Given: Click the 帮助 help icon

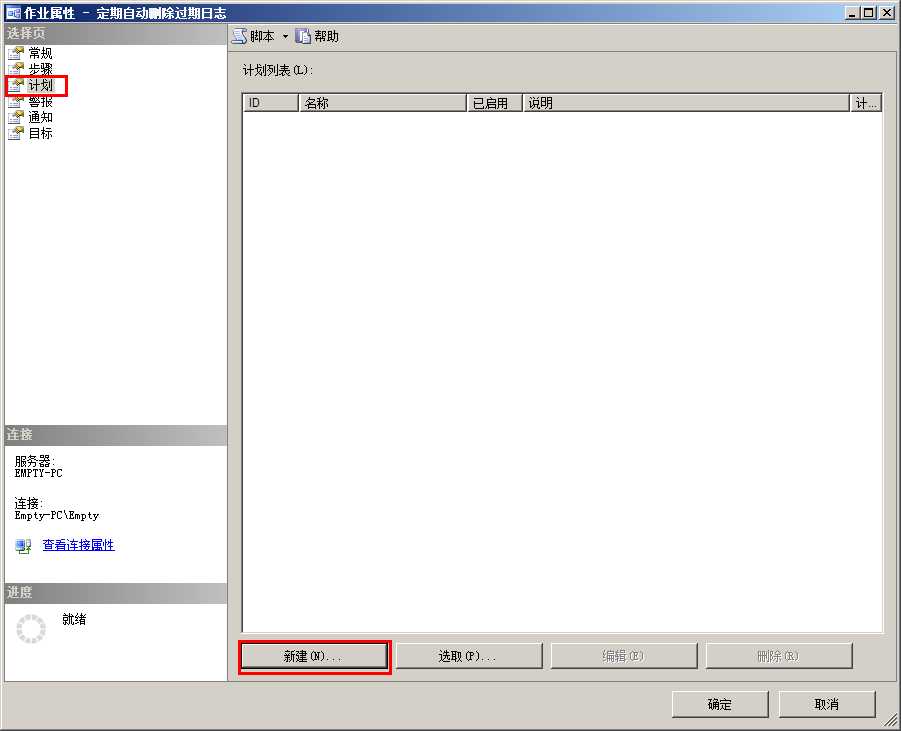Looking at the screenshot, I should 303,36.
